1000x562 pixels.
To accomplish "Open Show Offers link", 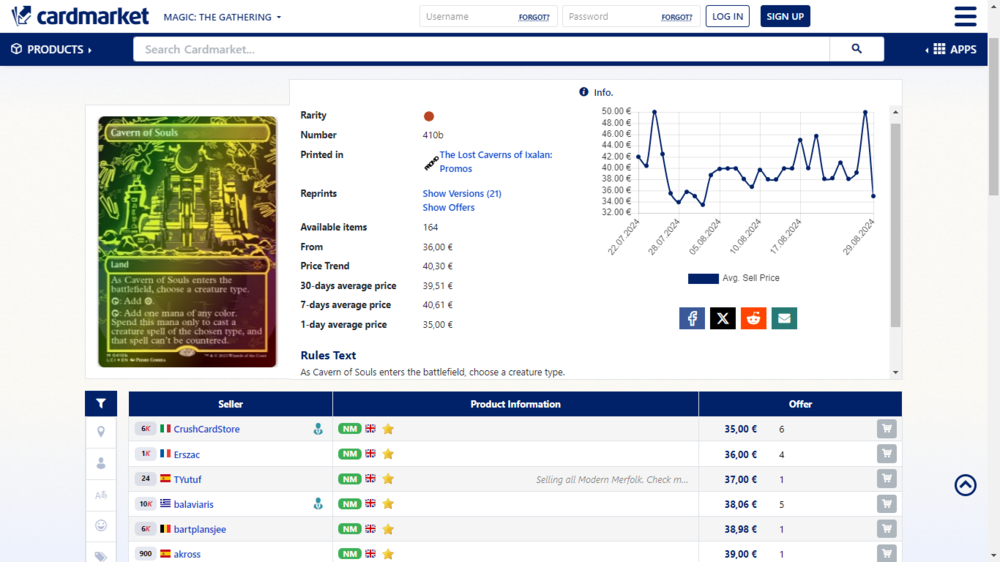I will (x=448, y=207).
